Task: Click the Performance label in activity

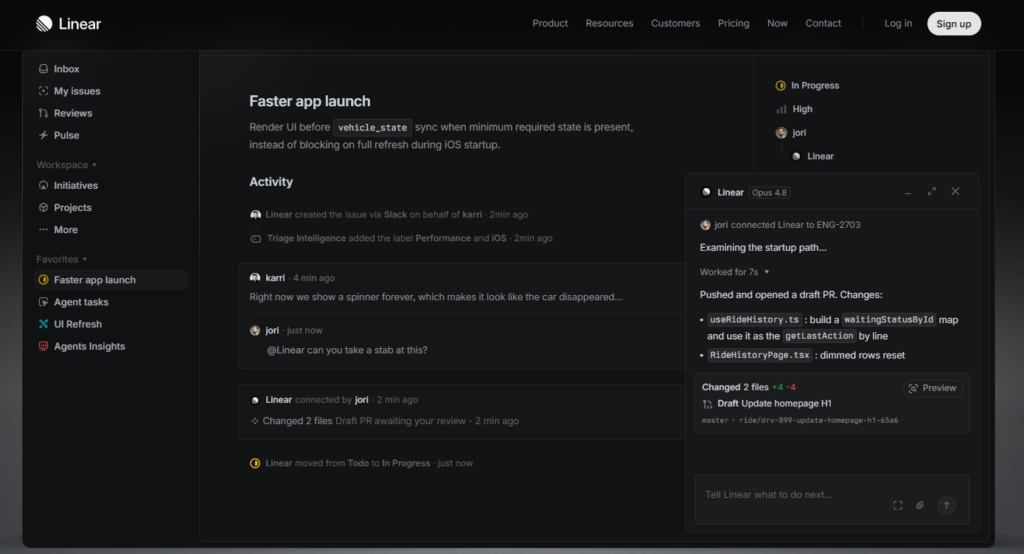Action: click(443, 238)
